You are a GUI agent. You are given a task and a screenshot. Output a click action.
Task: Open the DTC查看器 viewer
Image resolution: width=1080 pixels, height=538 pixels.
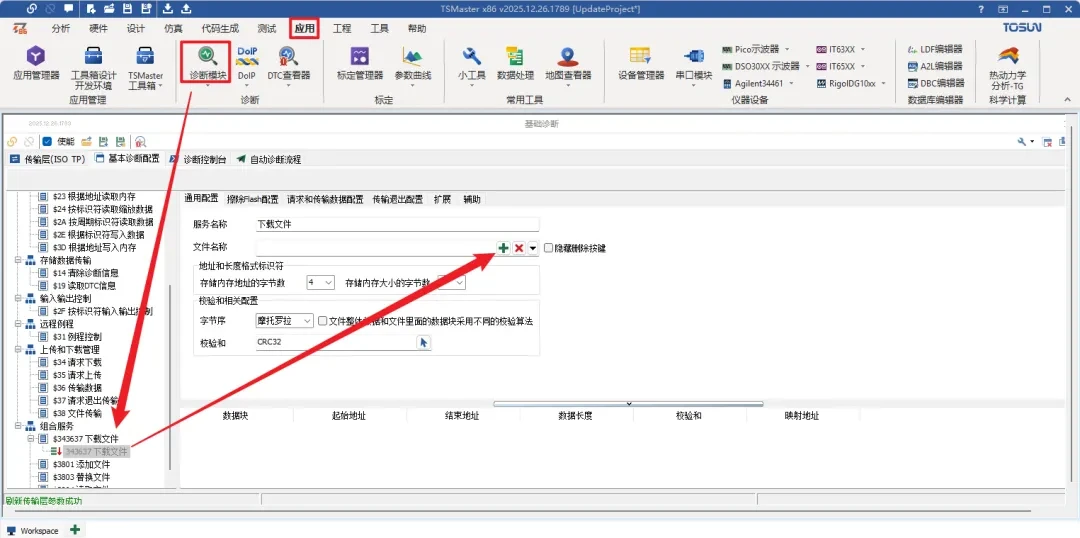(289, 63)
